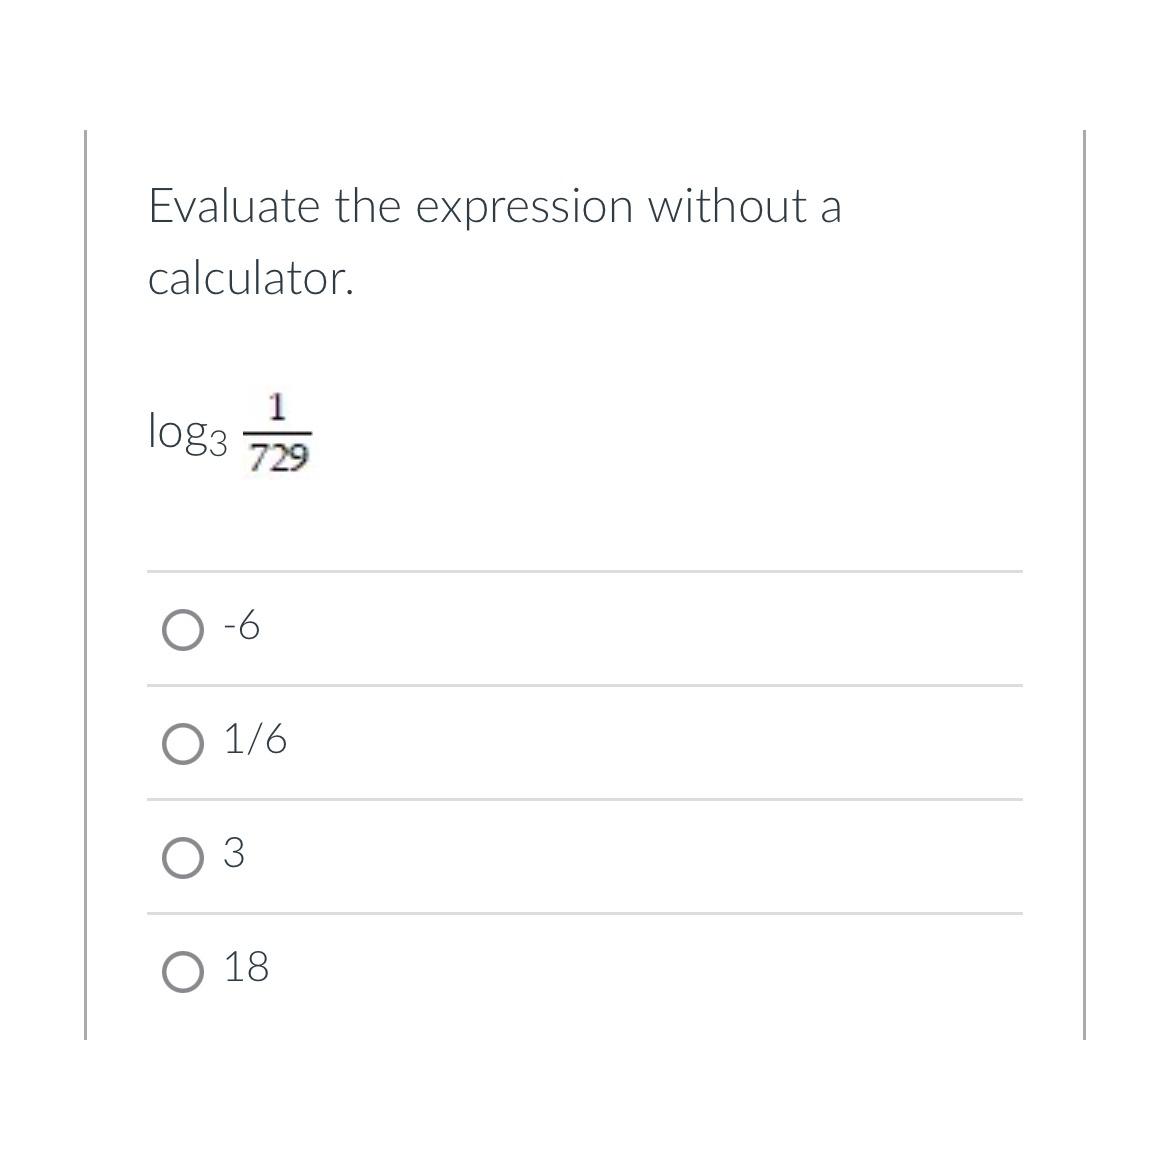Click the question prompt text

click(x=494, y=207)
